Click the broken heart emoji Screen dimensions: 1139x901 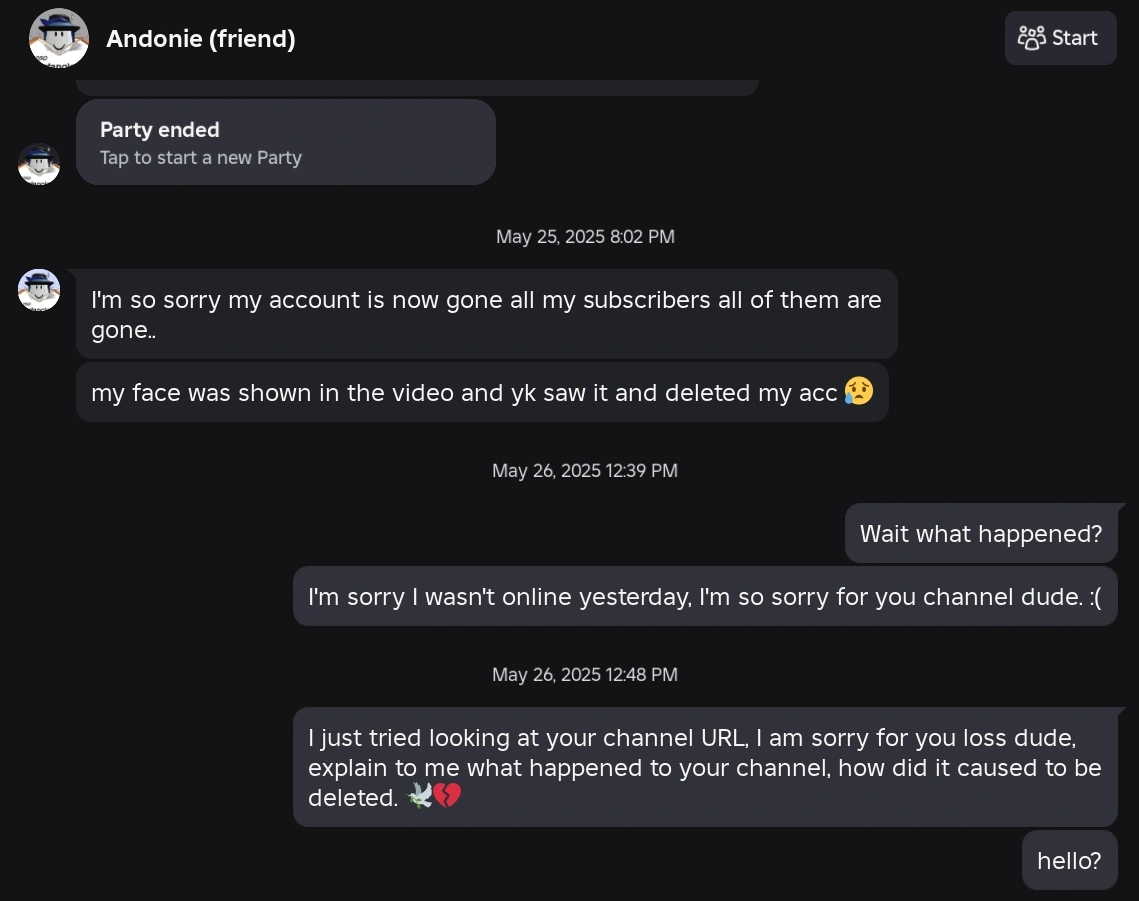pos(447,797)
